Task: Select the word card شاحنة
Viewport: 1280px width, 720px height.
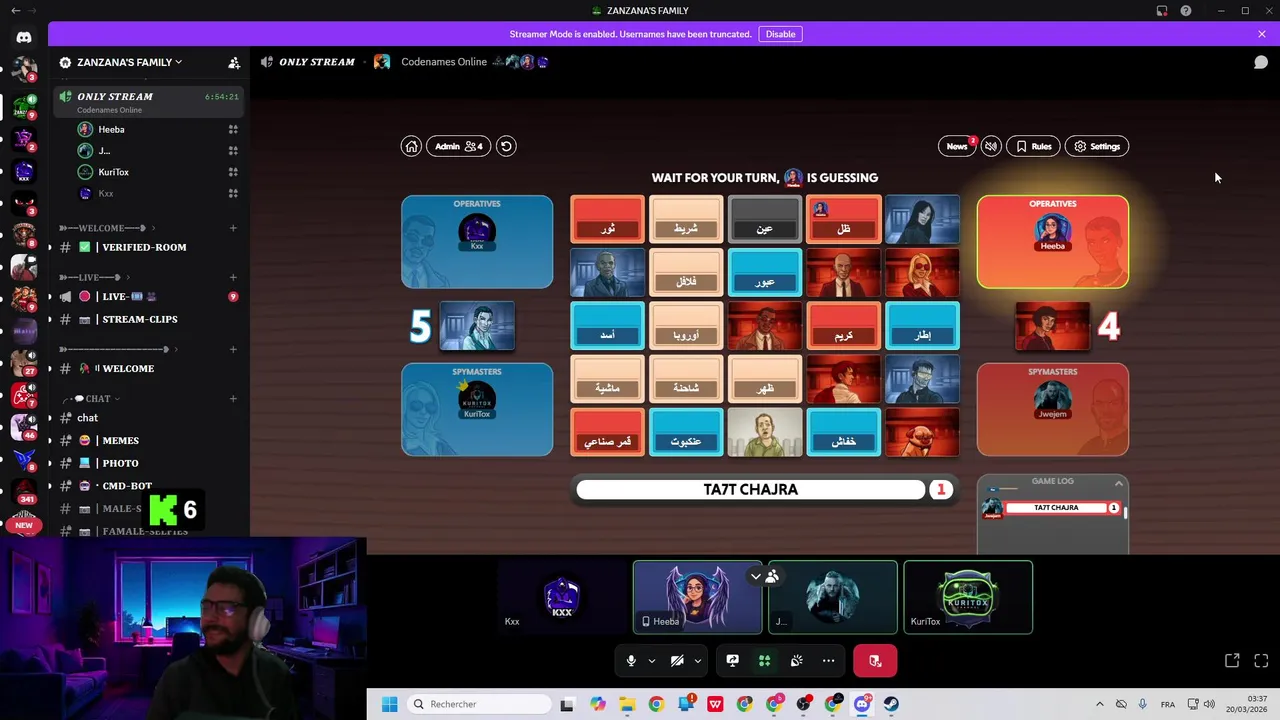Action: point(686,379)
